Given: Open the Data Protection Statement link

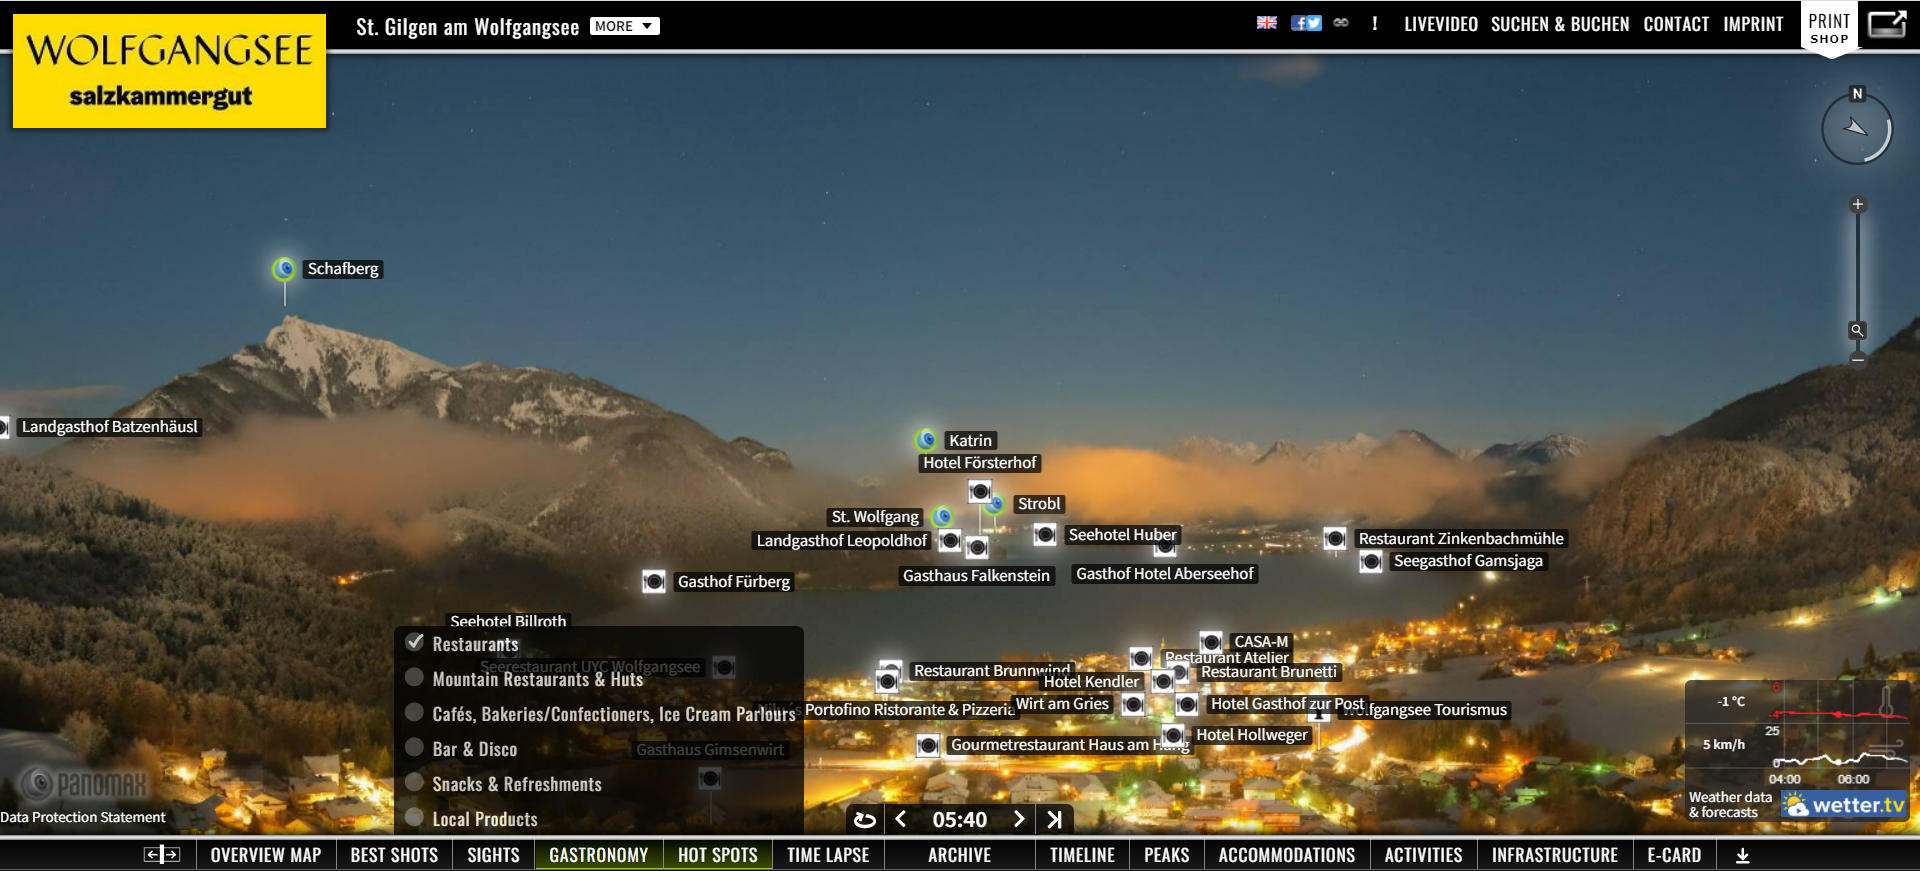Looking at the screenshot, I should tap(83, 817).
